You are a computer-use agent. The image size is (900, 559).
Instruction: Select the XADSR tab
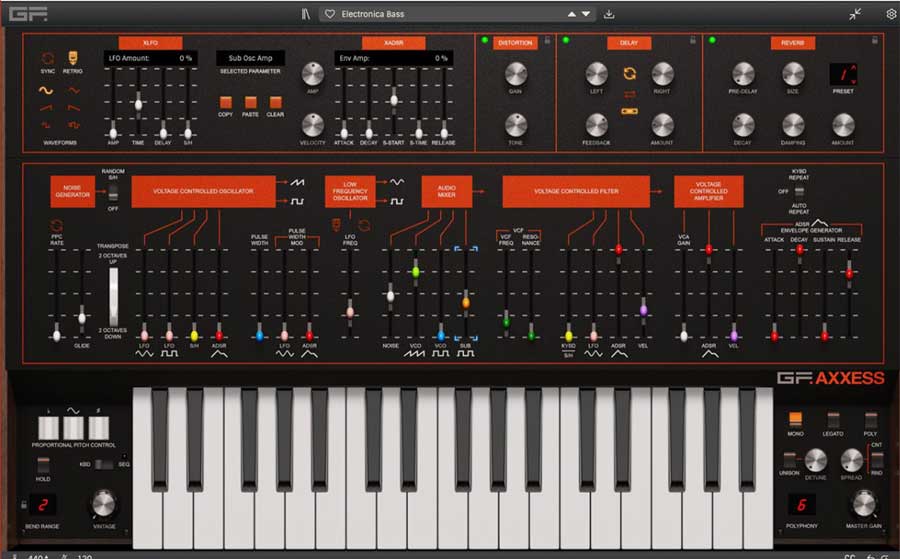pos(394,42)
